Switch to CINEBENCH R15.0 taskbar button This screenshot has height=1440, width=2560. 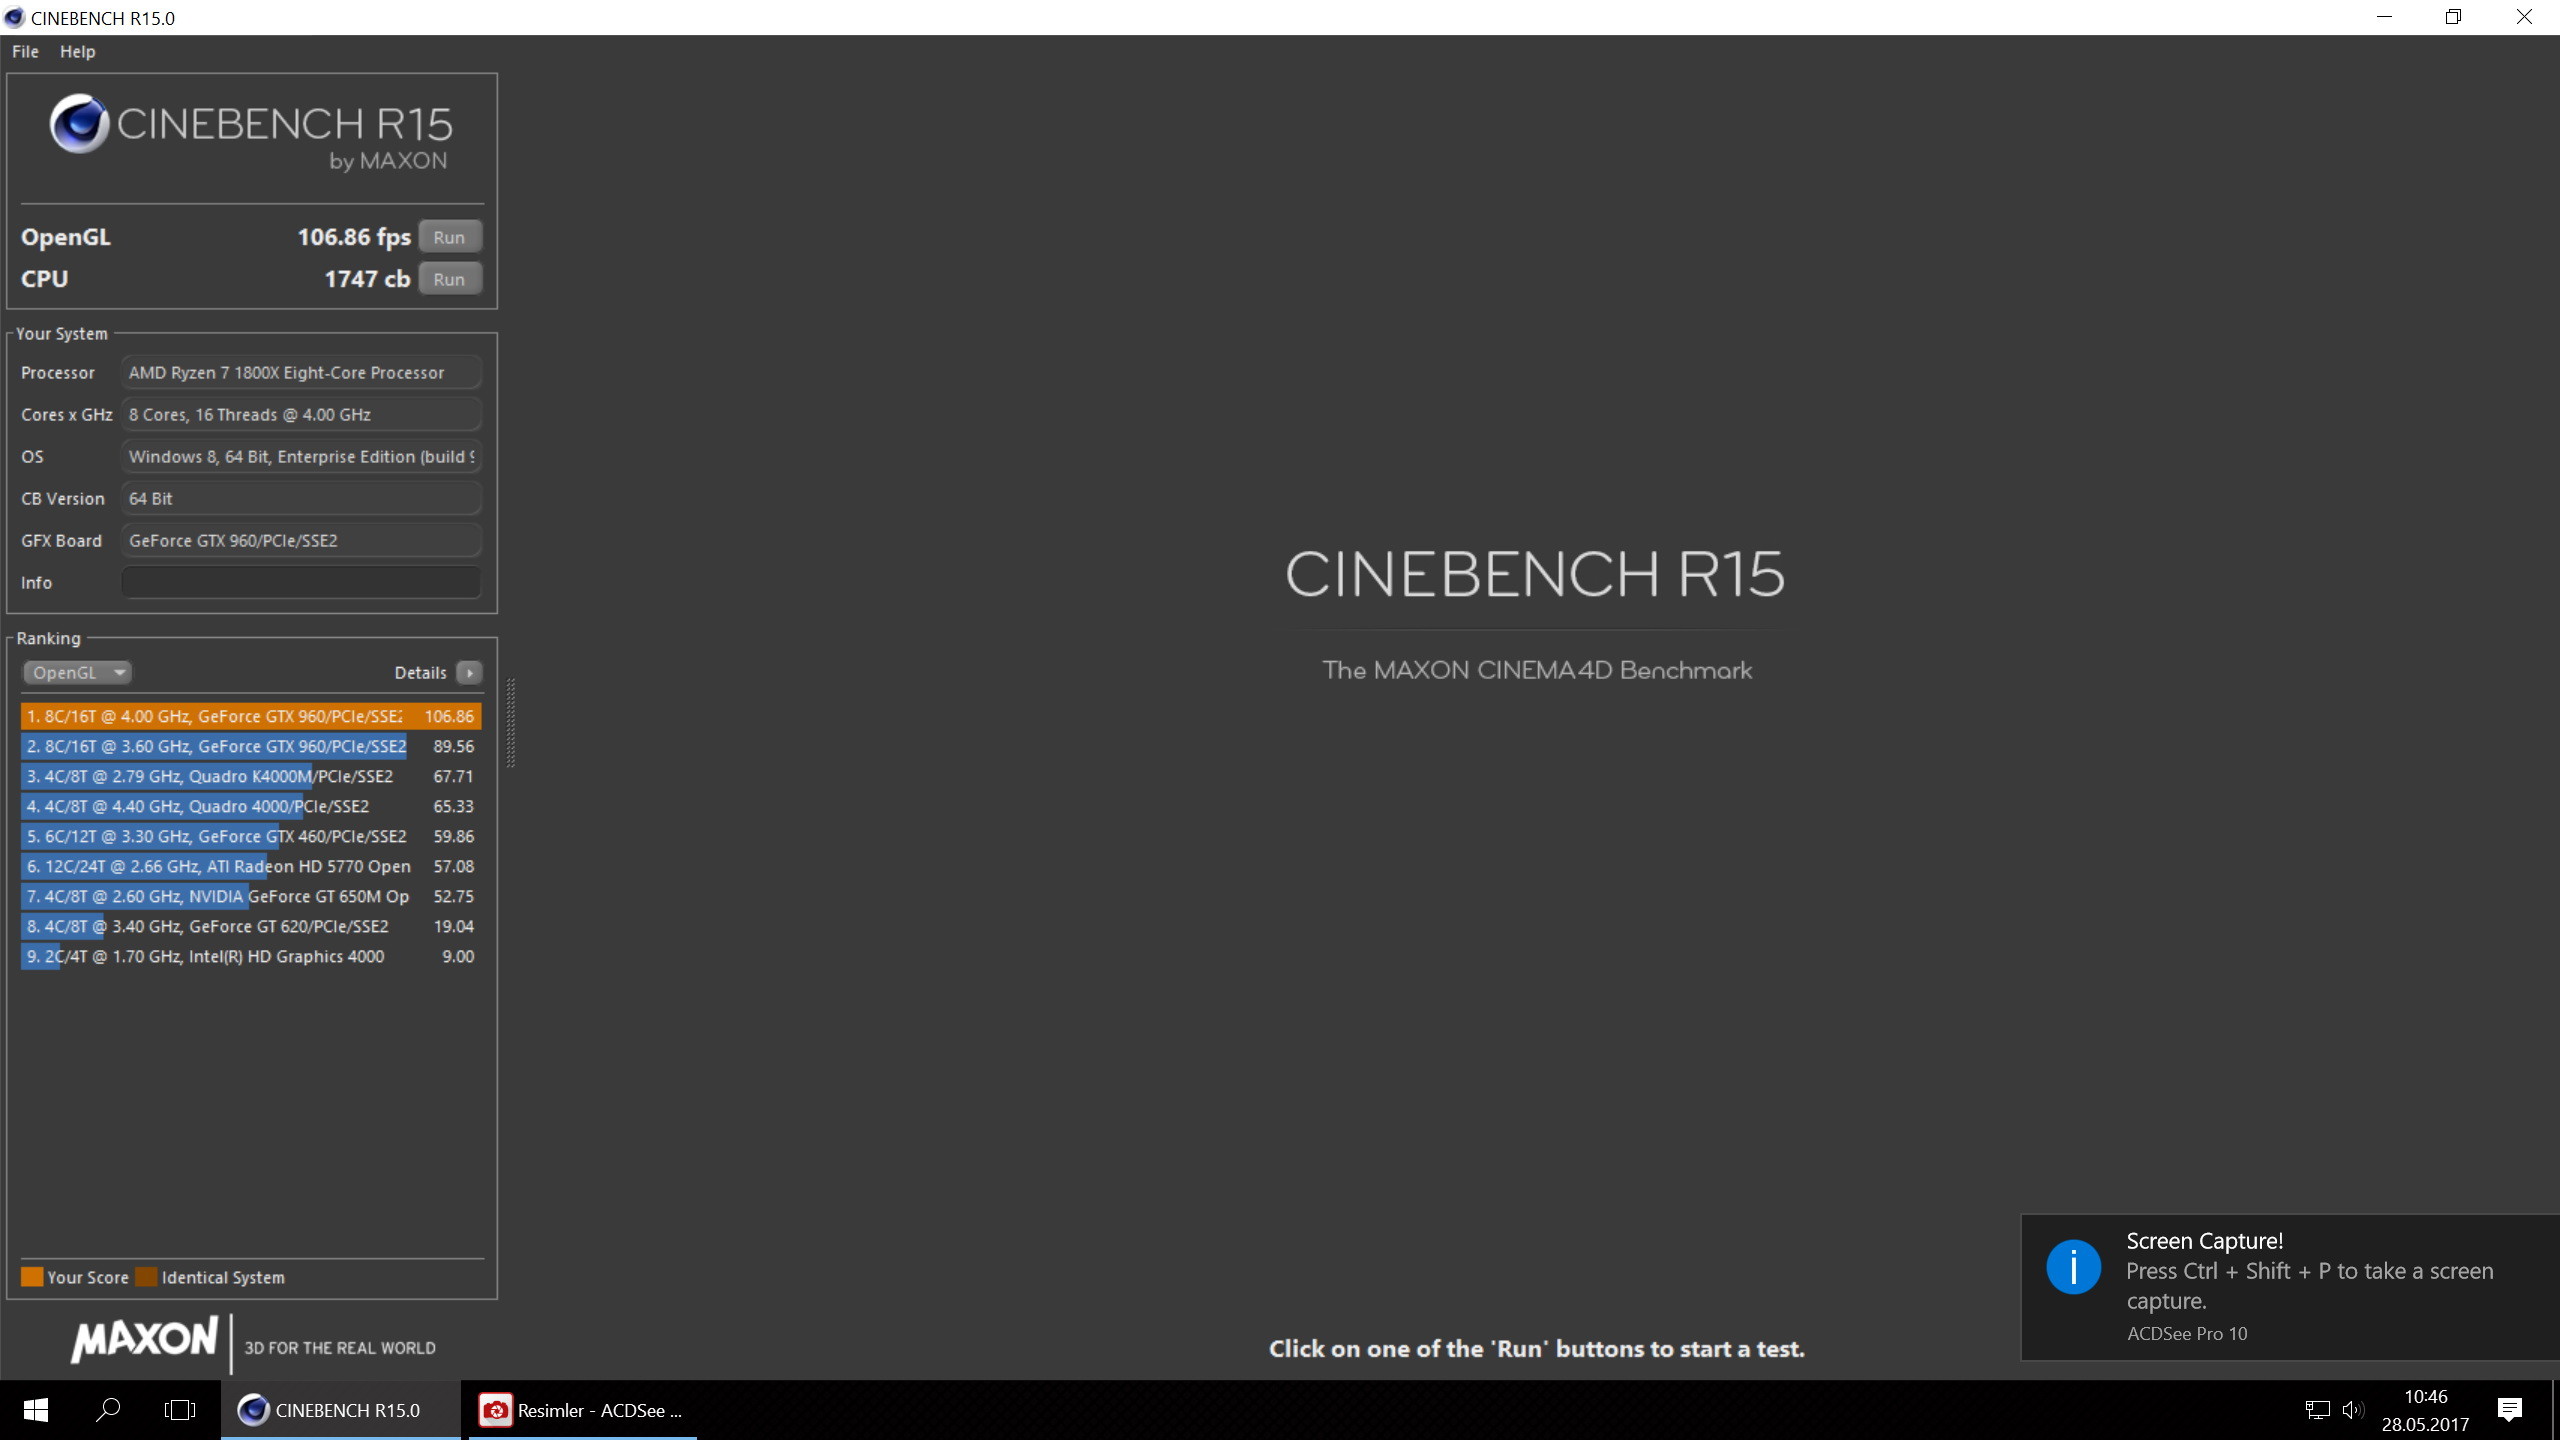[341, 1410]
